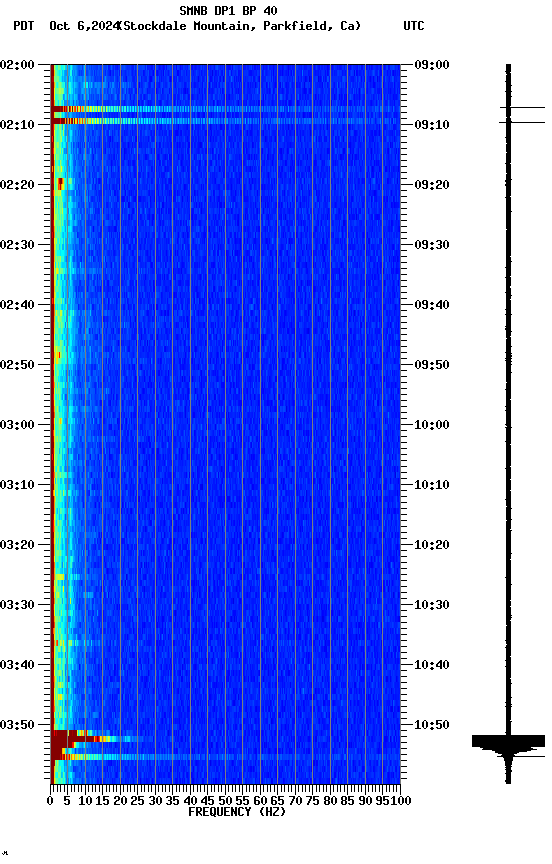Screen dimensions: 552x864
Task: Click the 'PDT' timezone label
Action: click(x=24, y=26)
